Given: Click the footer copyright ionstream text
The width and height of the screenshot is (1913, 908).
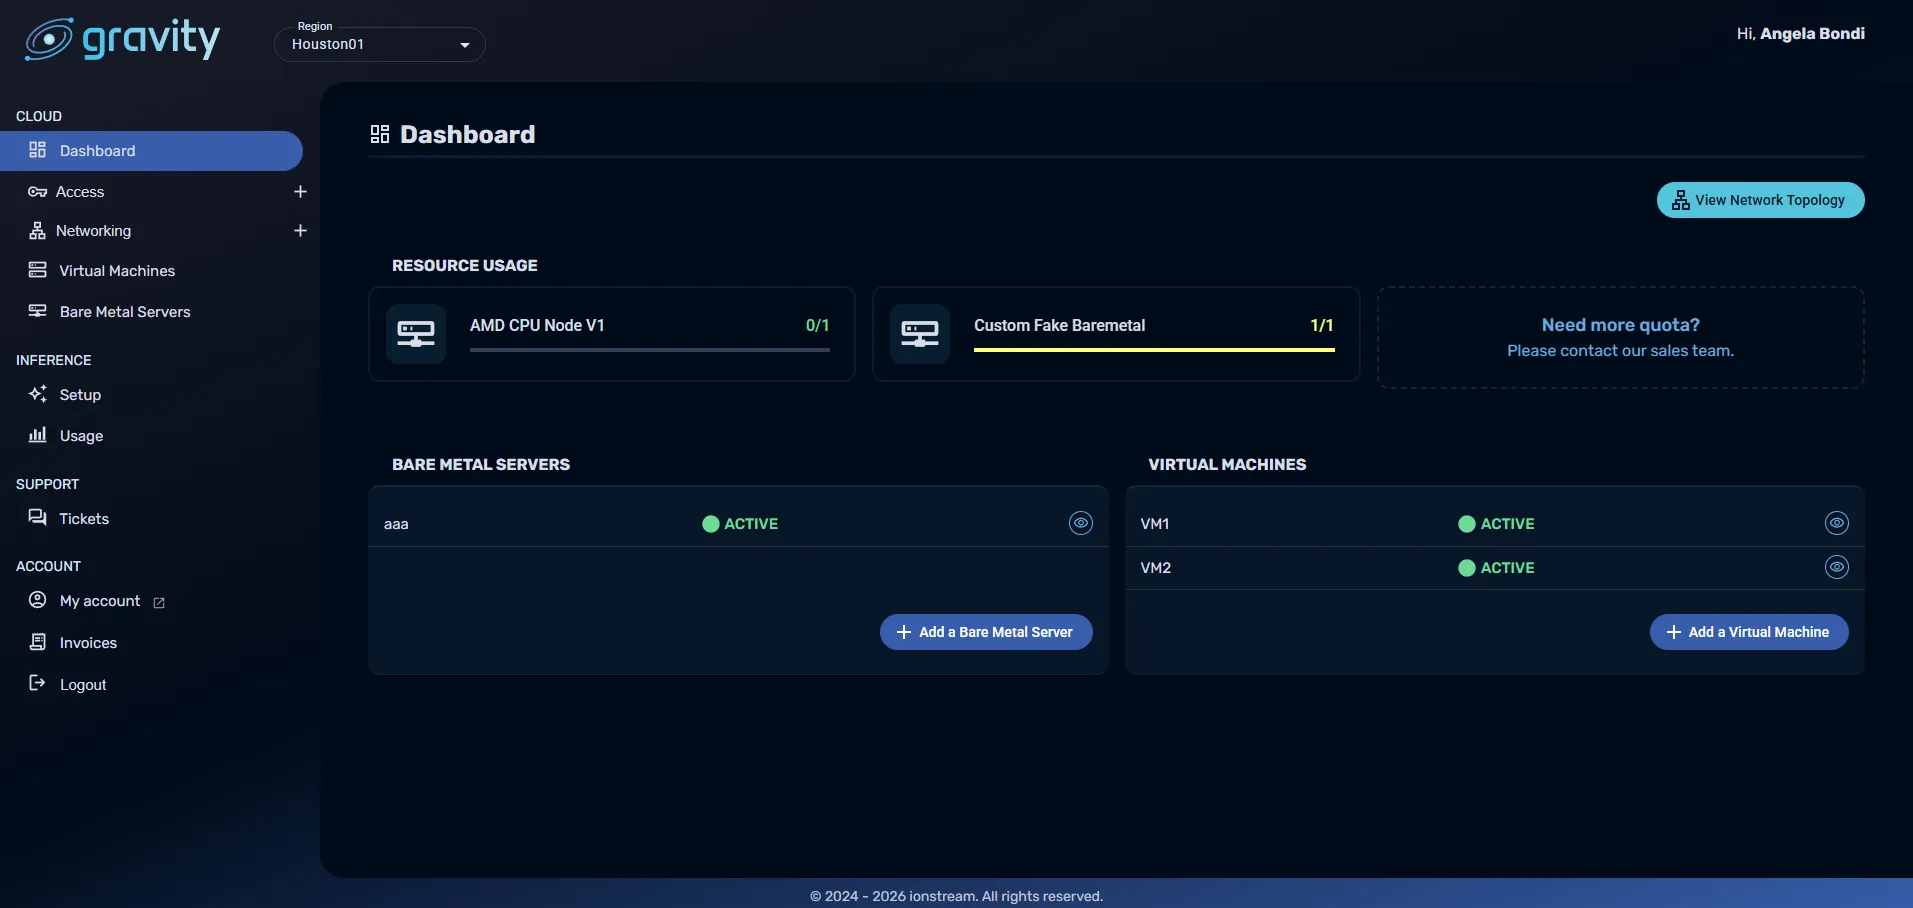Looking at the screenshot, I should 956,896.
